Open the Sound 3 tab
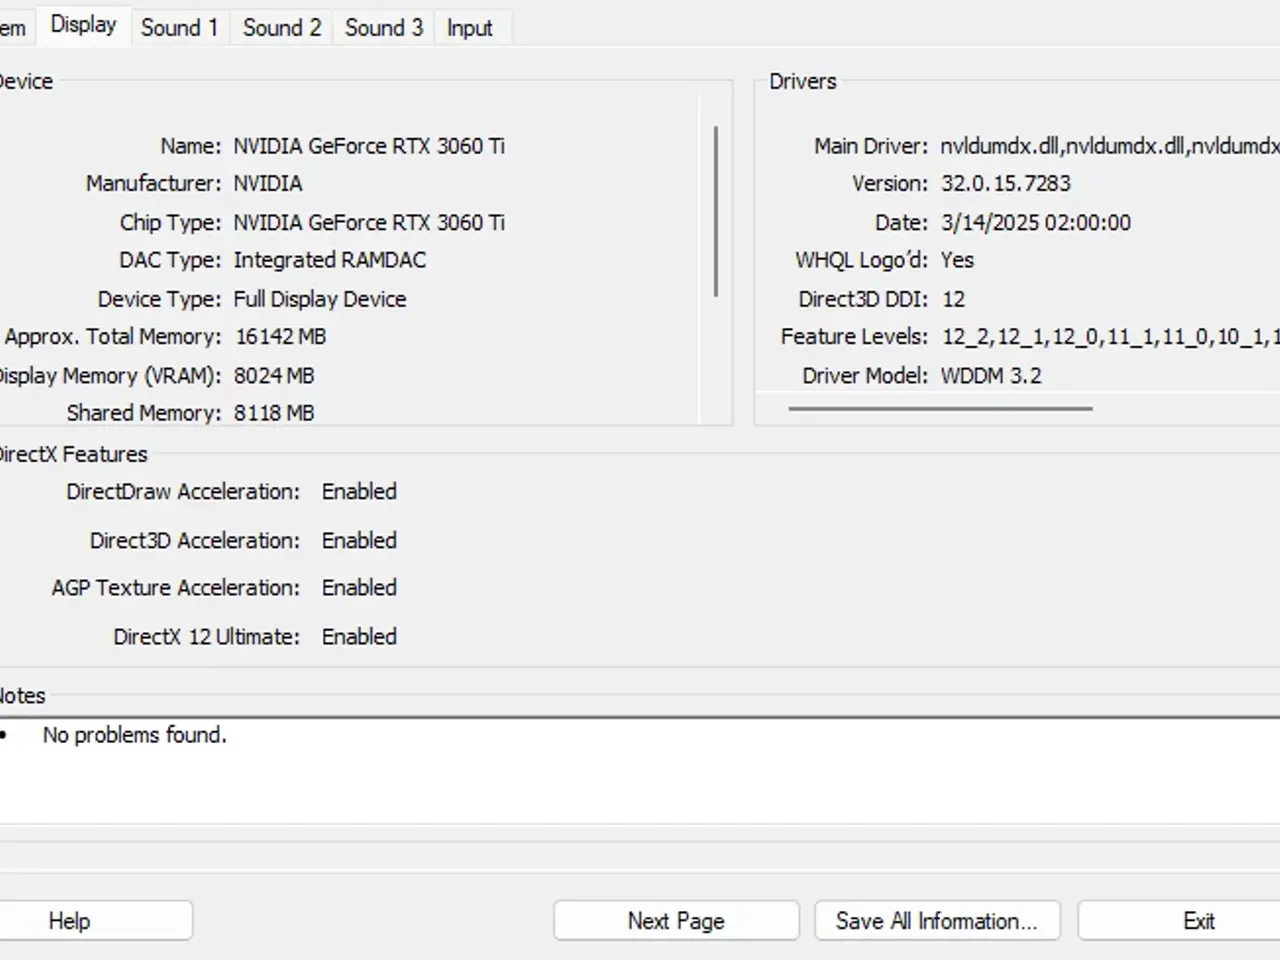The width and height of the screenshot is (1280, 960). point(384,28)
